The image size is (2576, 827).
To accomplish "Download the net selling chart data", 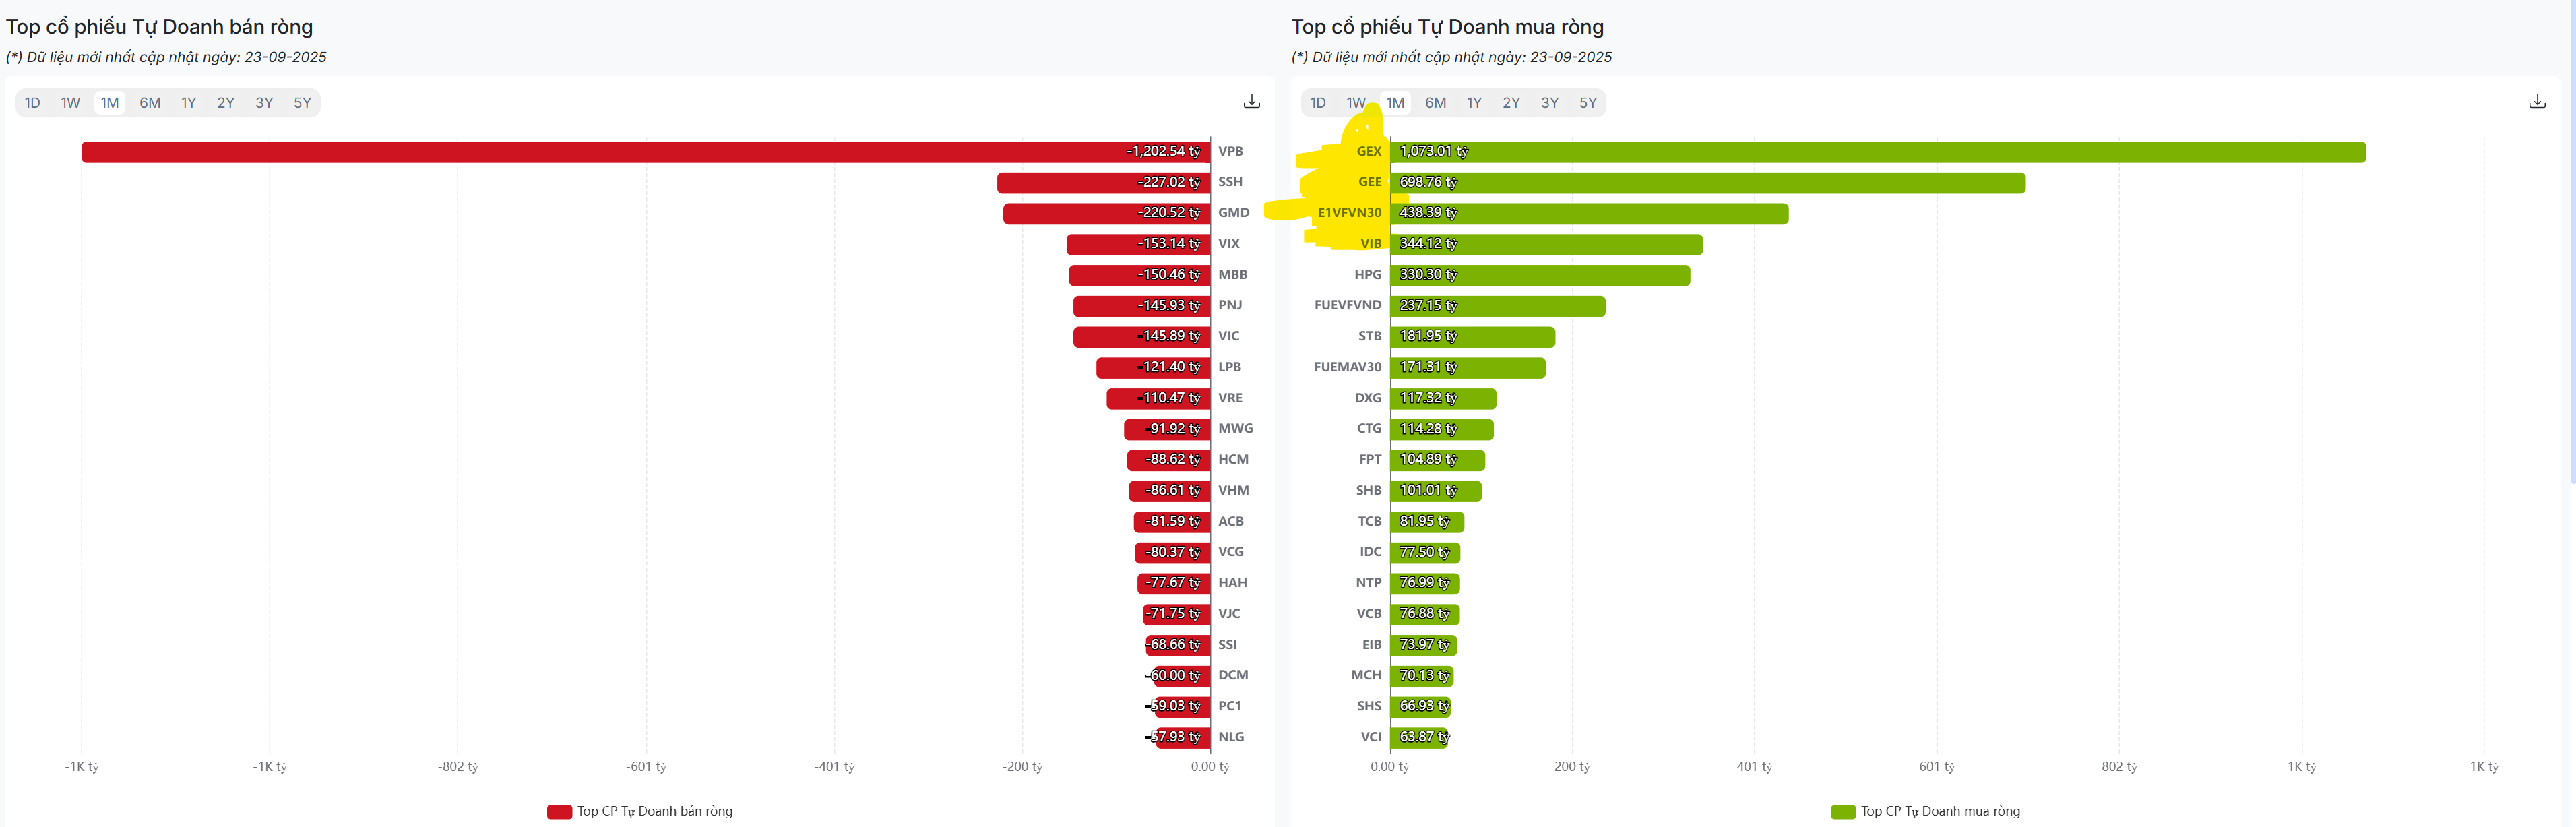I will tap(1251, 102).
